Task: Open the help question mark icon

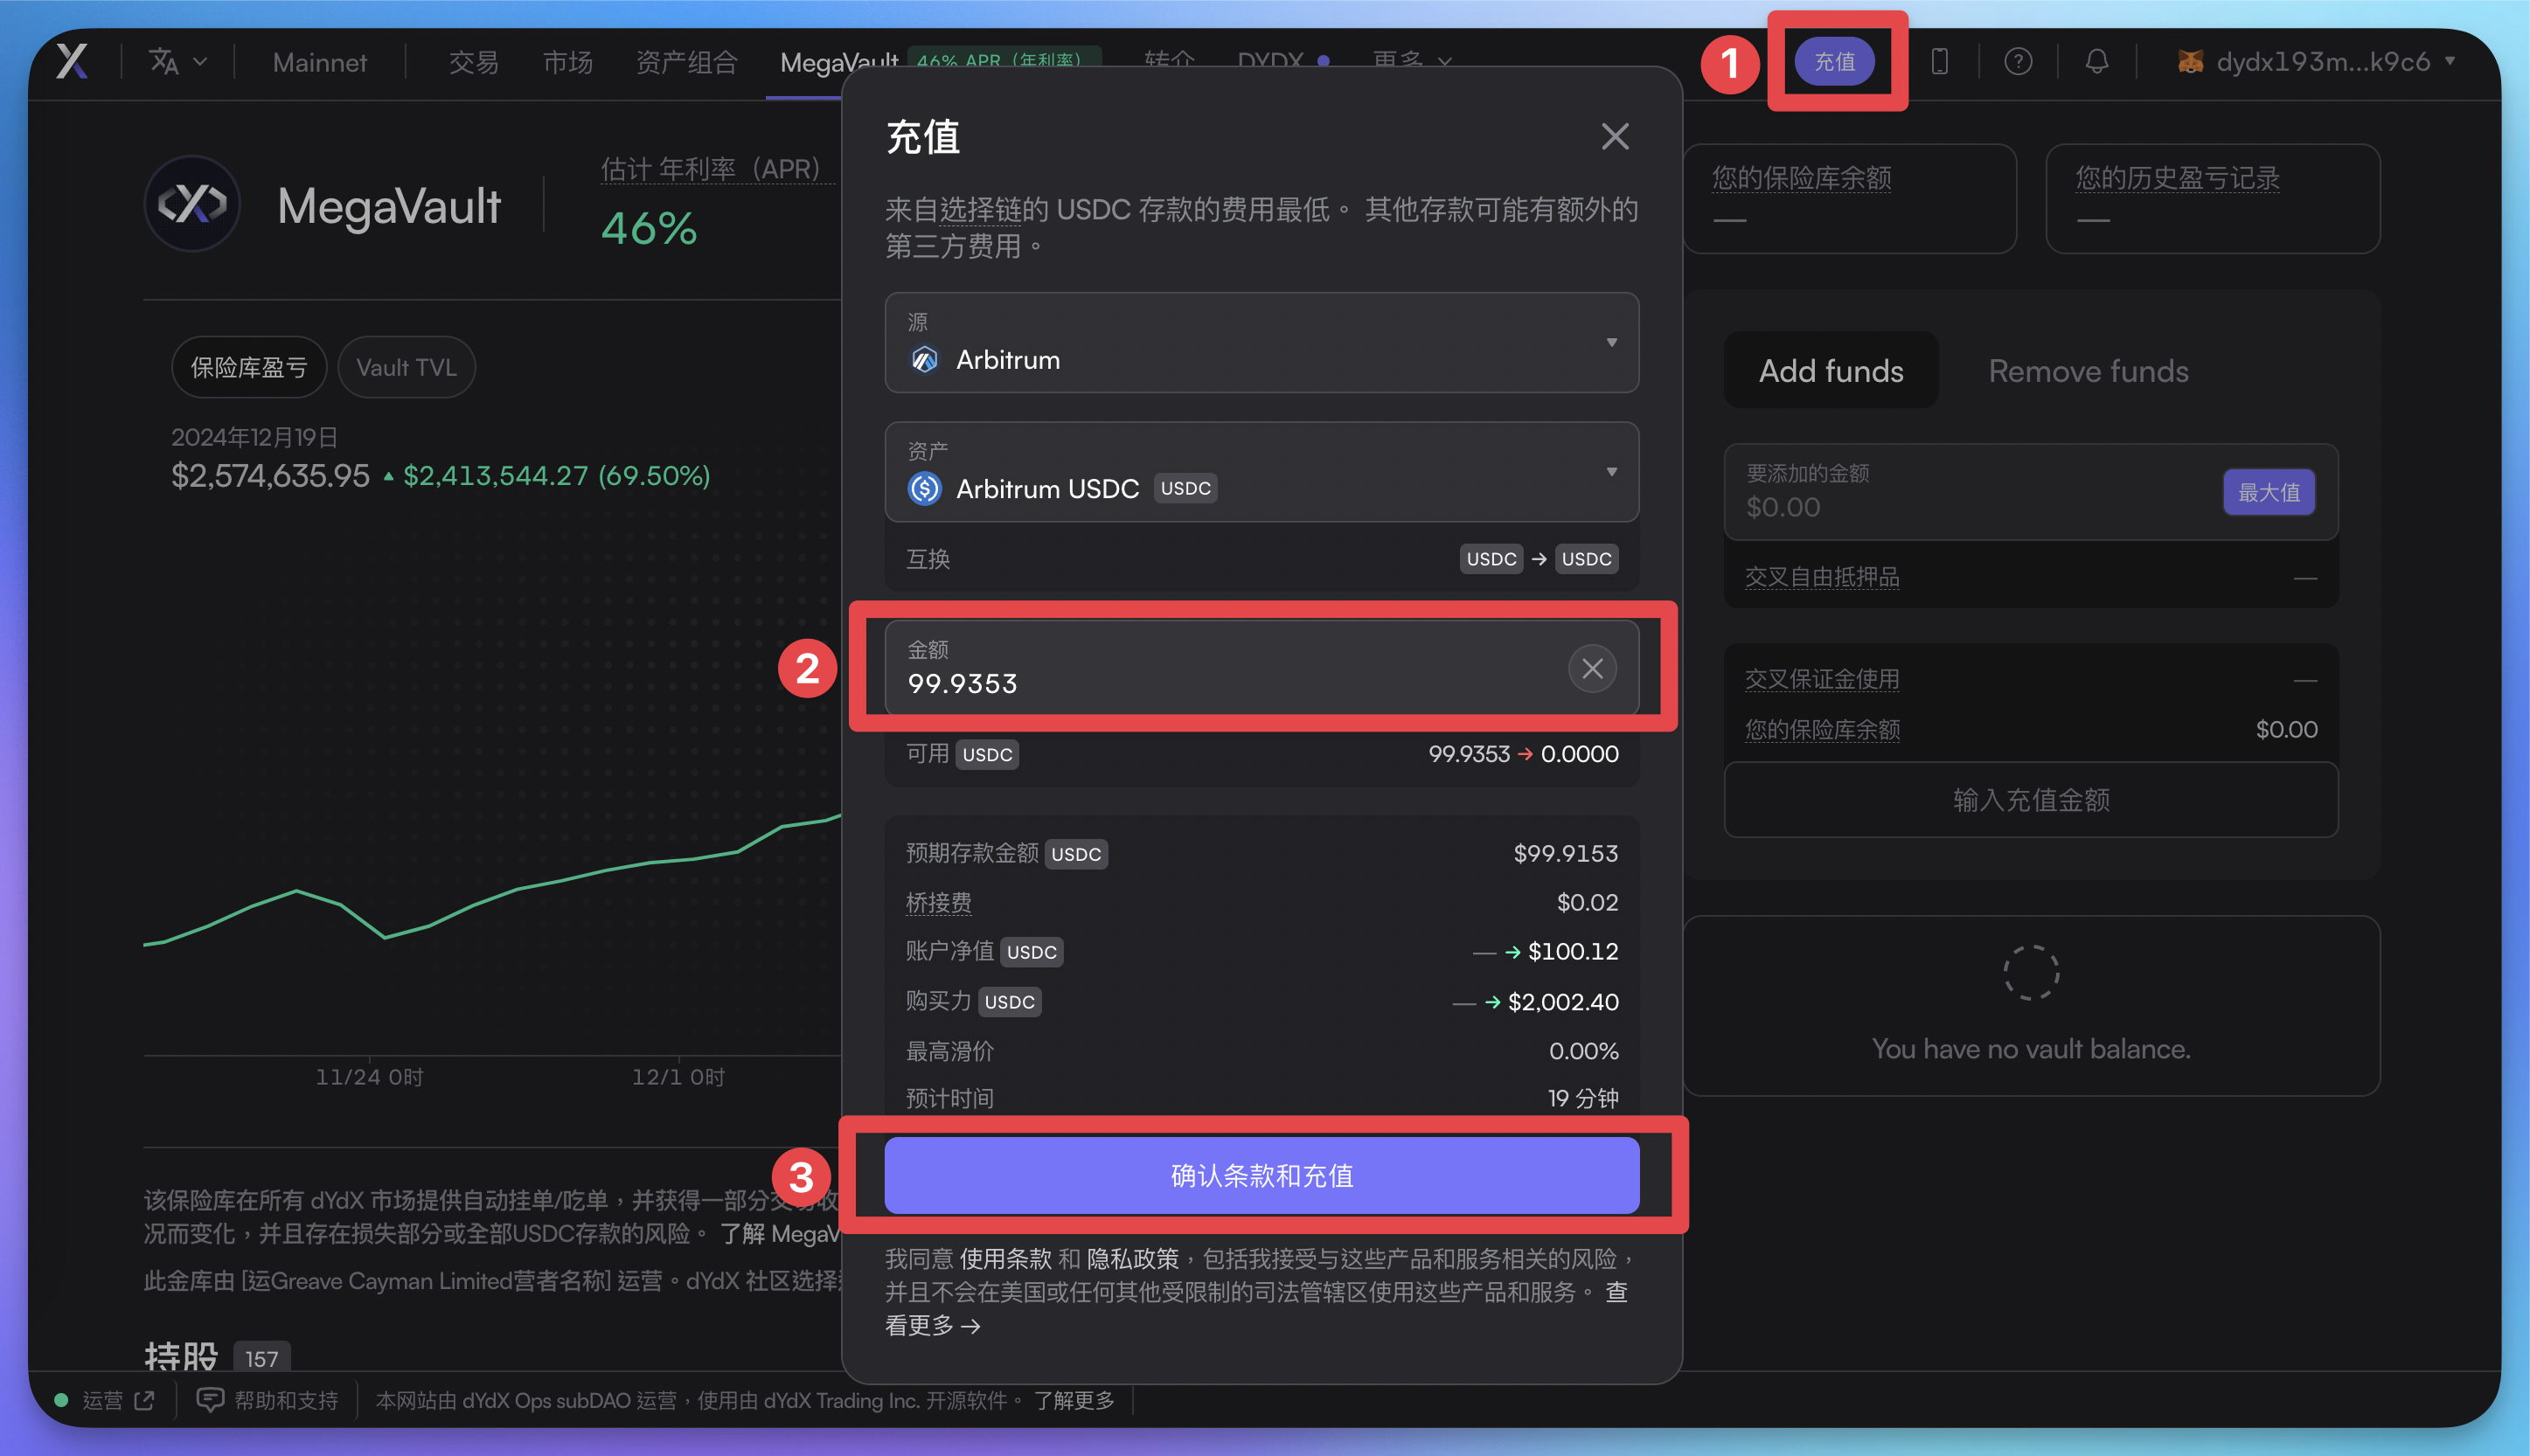Action: (x=2018, y=61)
